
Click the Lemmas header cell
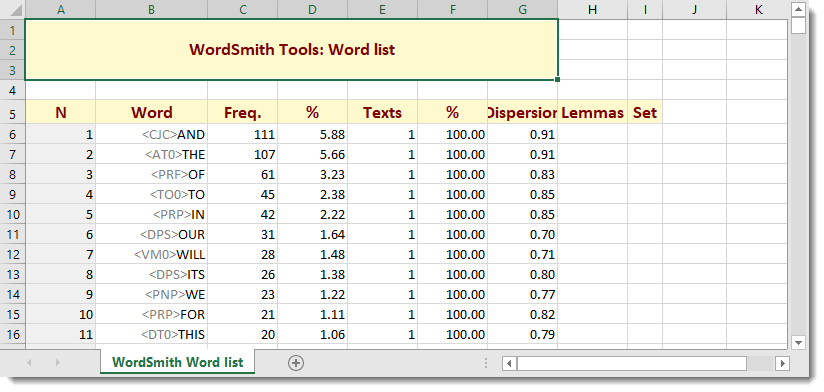pos(592,112)
